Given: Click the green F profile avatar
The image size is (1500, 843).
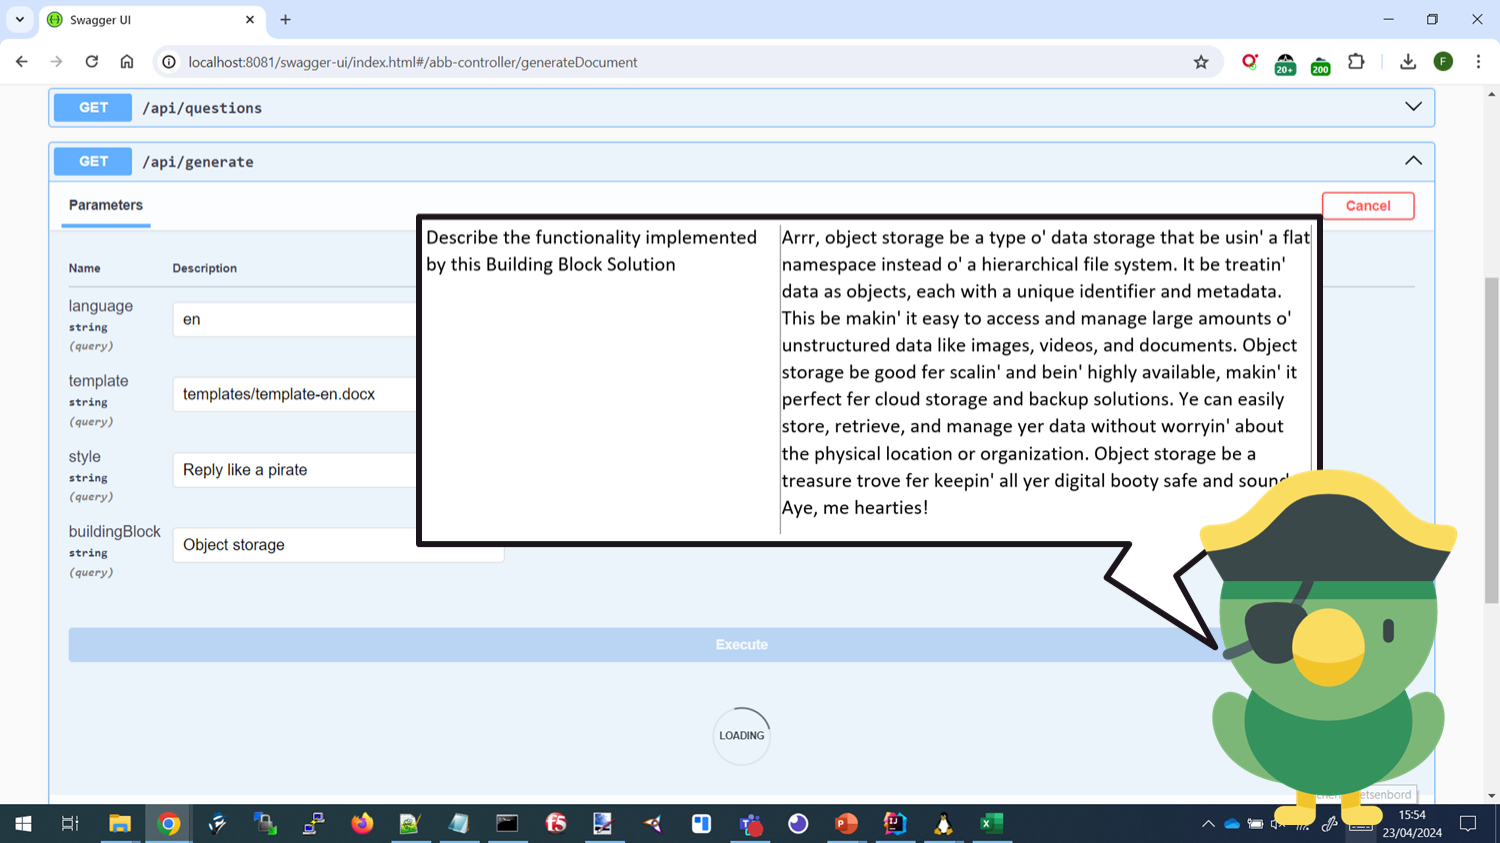Looking at the screenshot, I should [x=1443, y=62].
